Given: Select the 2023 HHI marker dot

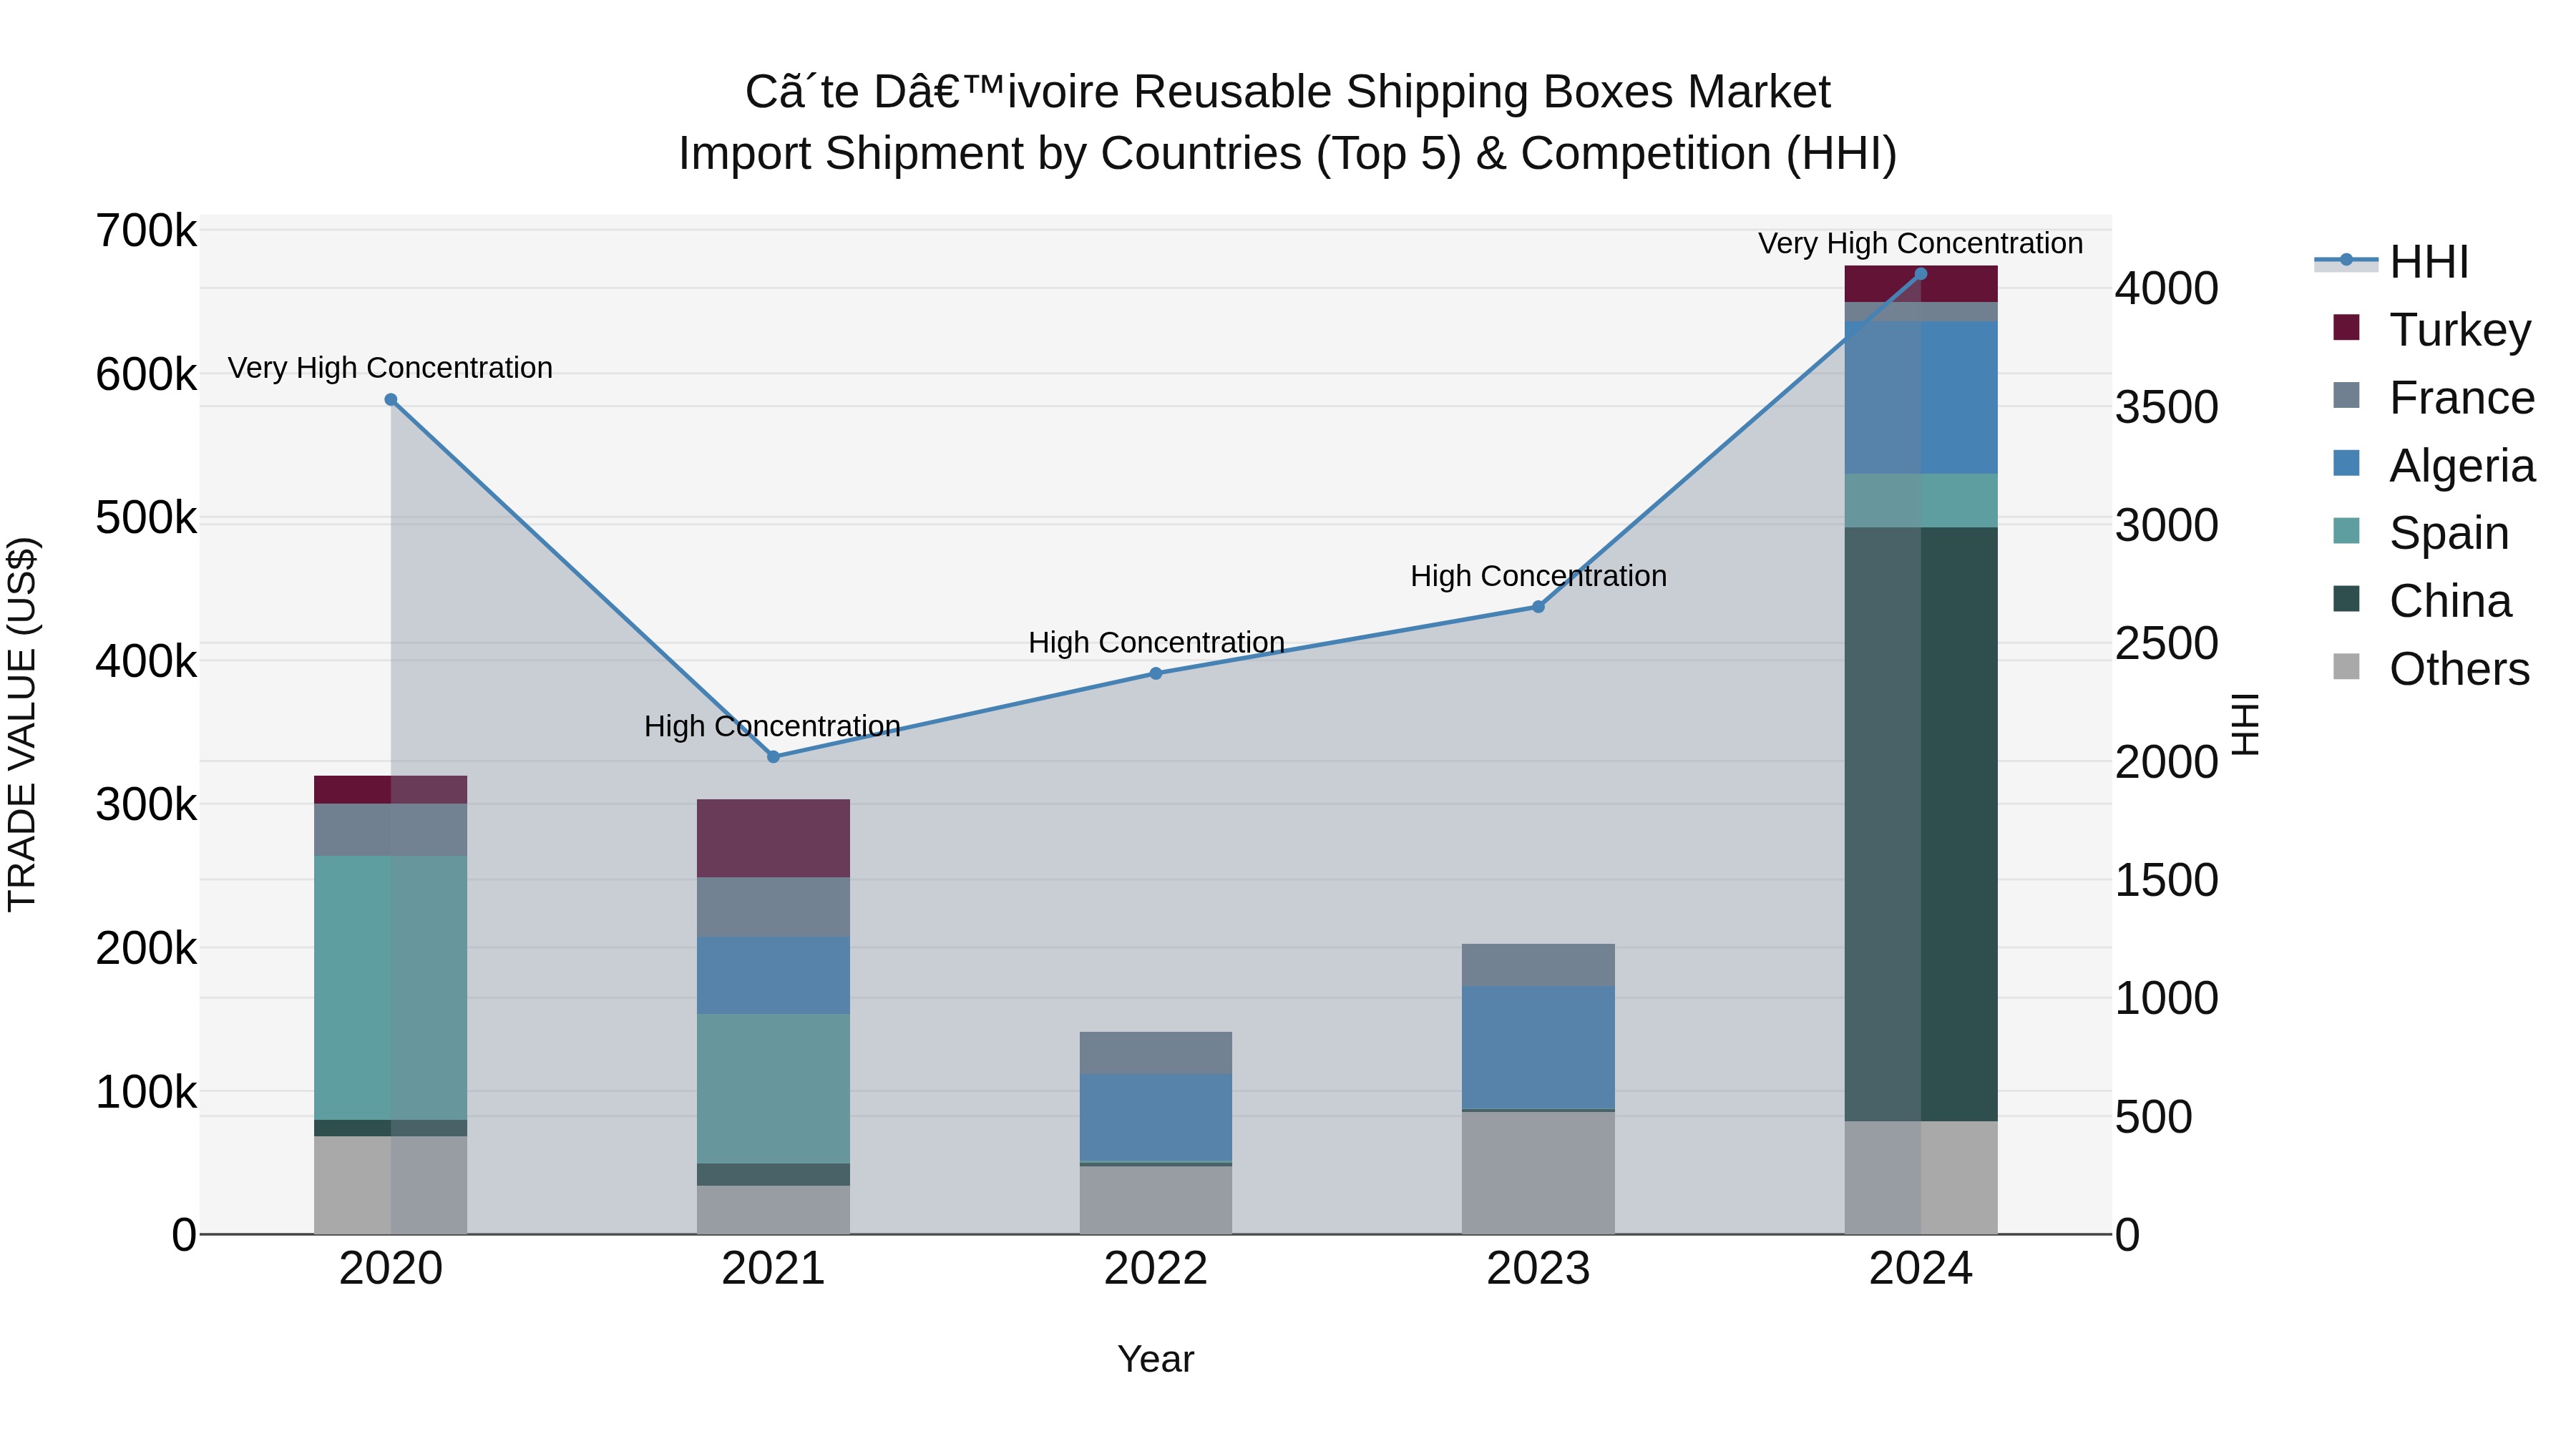Looking at the screenshot, I should 1538,607.
